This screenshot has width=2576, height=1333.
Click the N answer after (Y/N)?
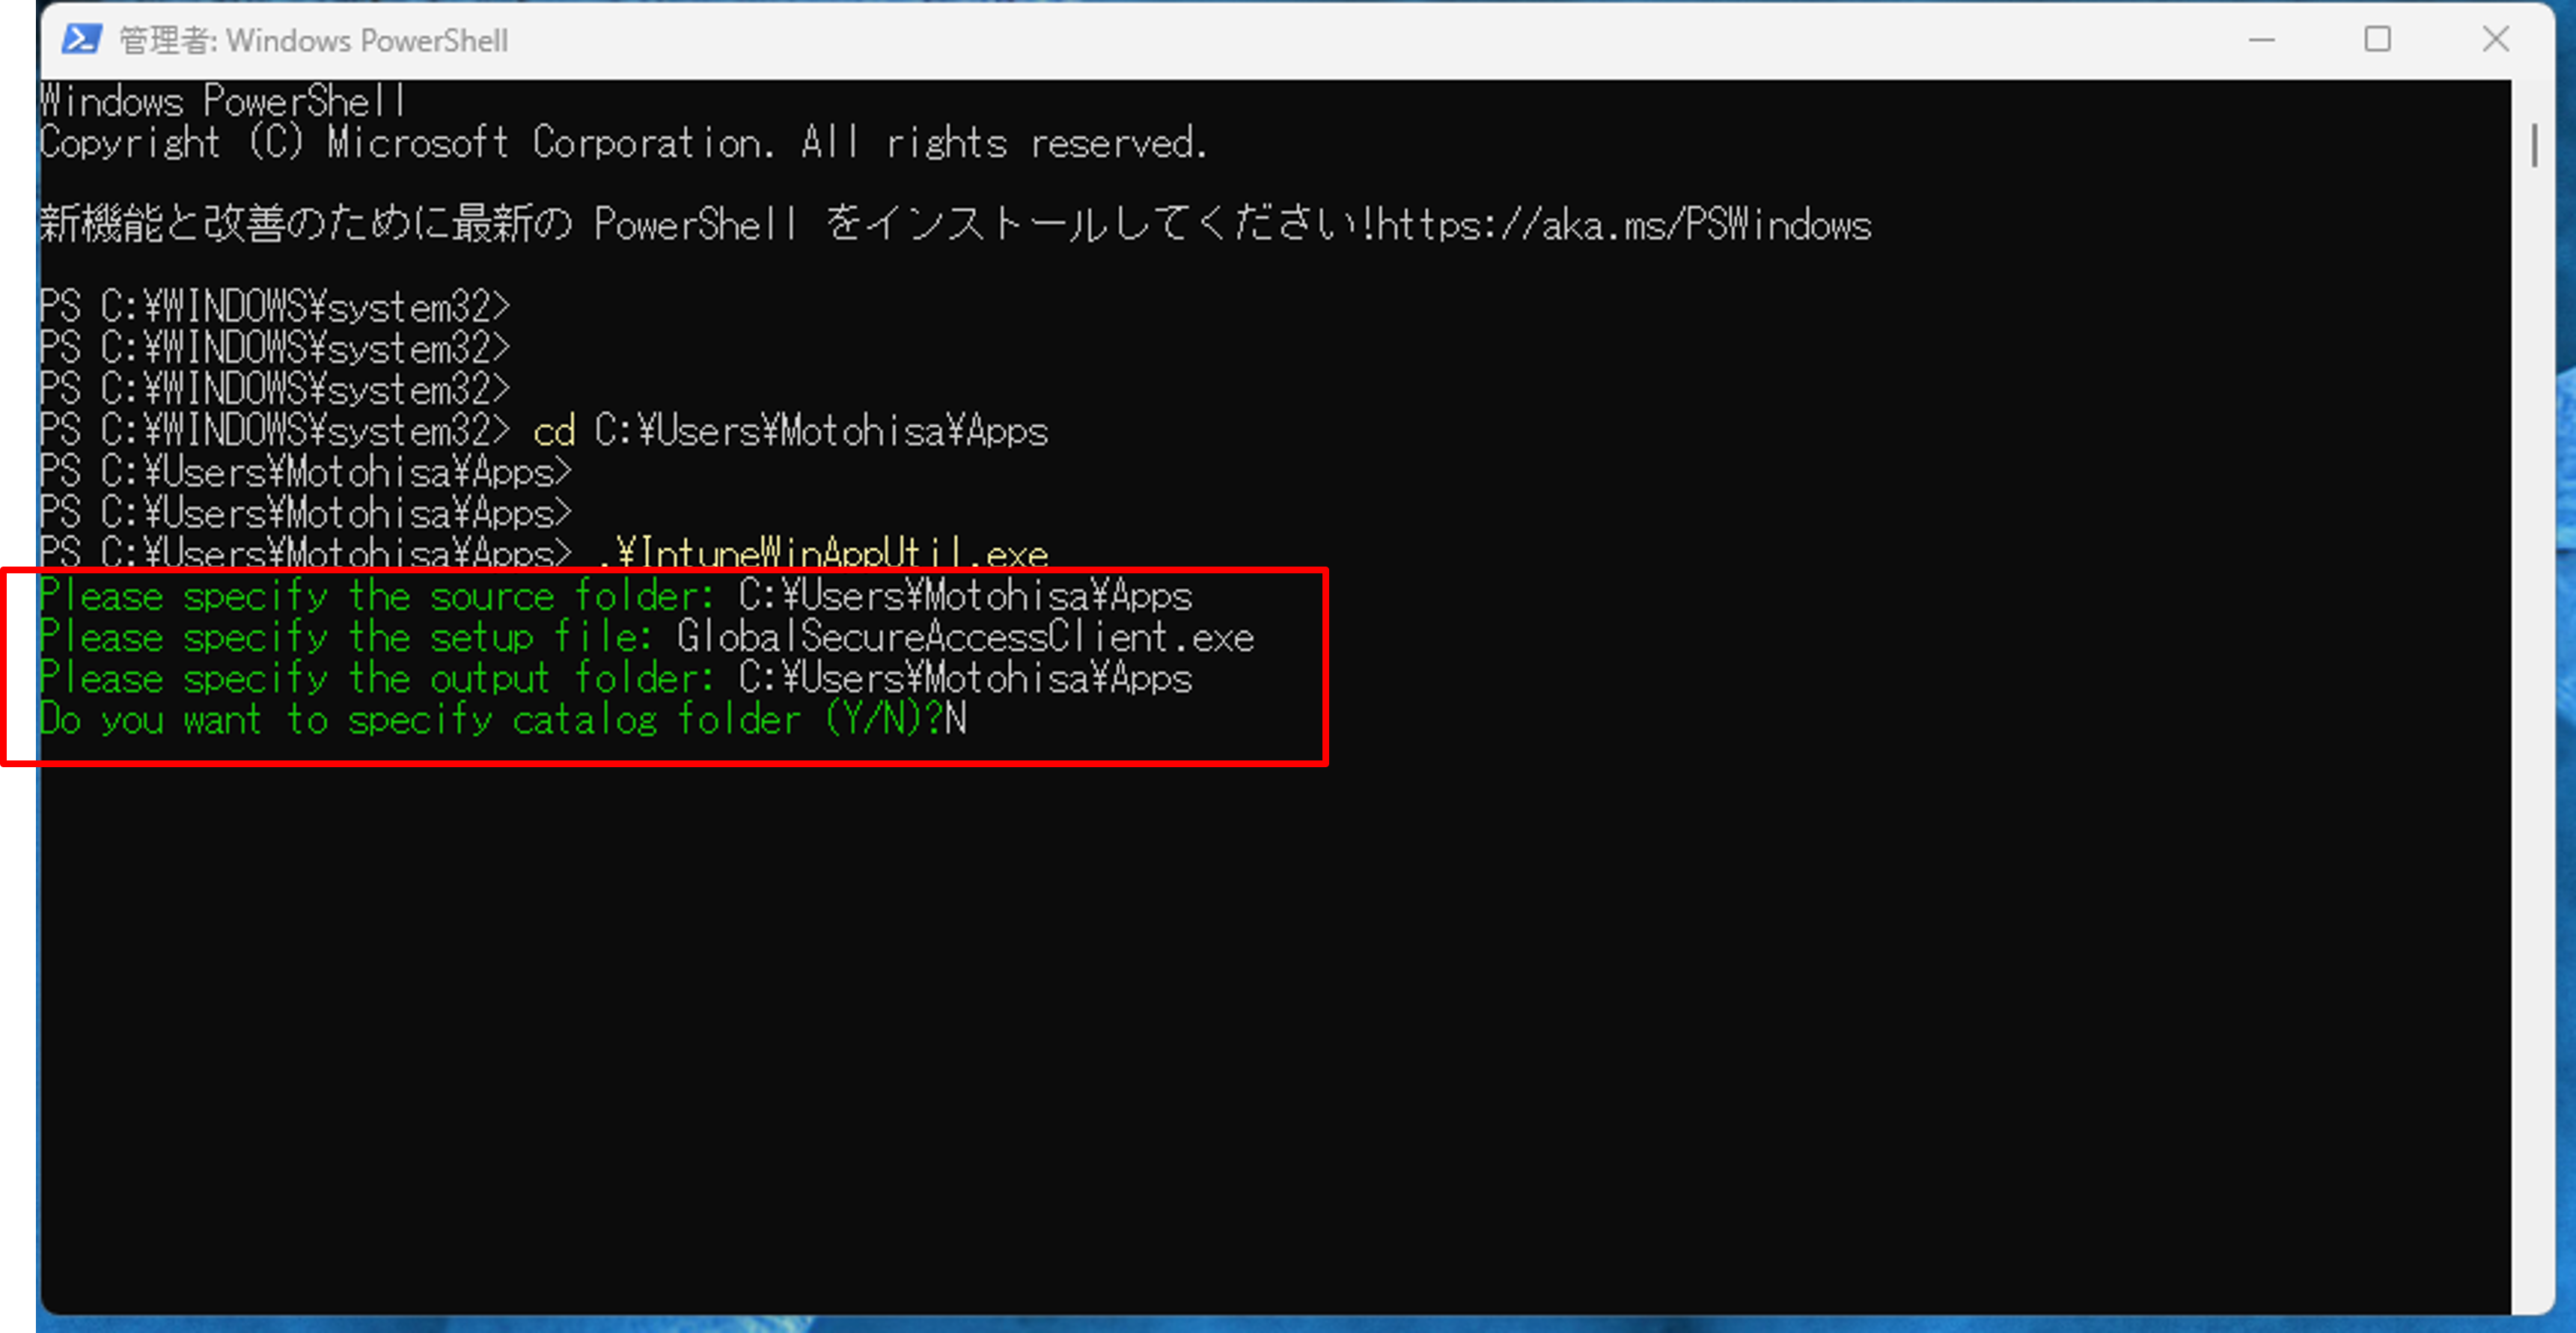pyautogui.click(x=956, y=720)
